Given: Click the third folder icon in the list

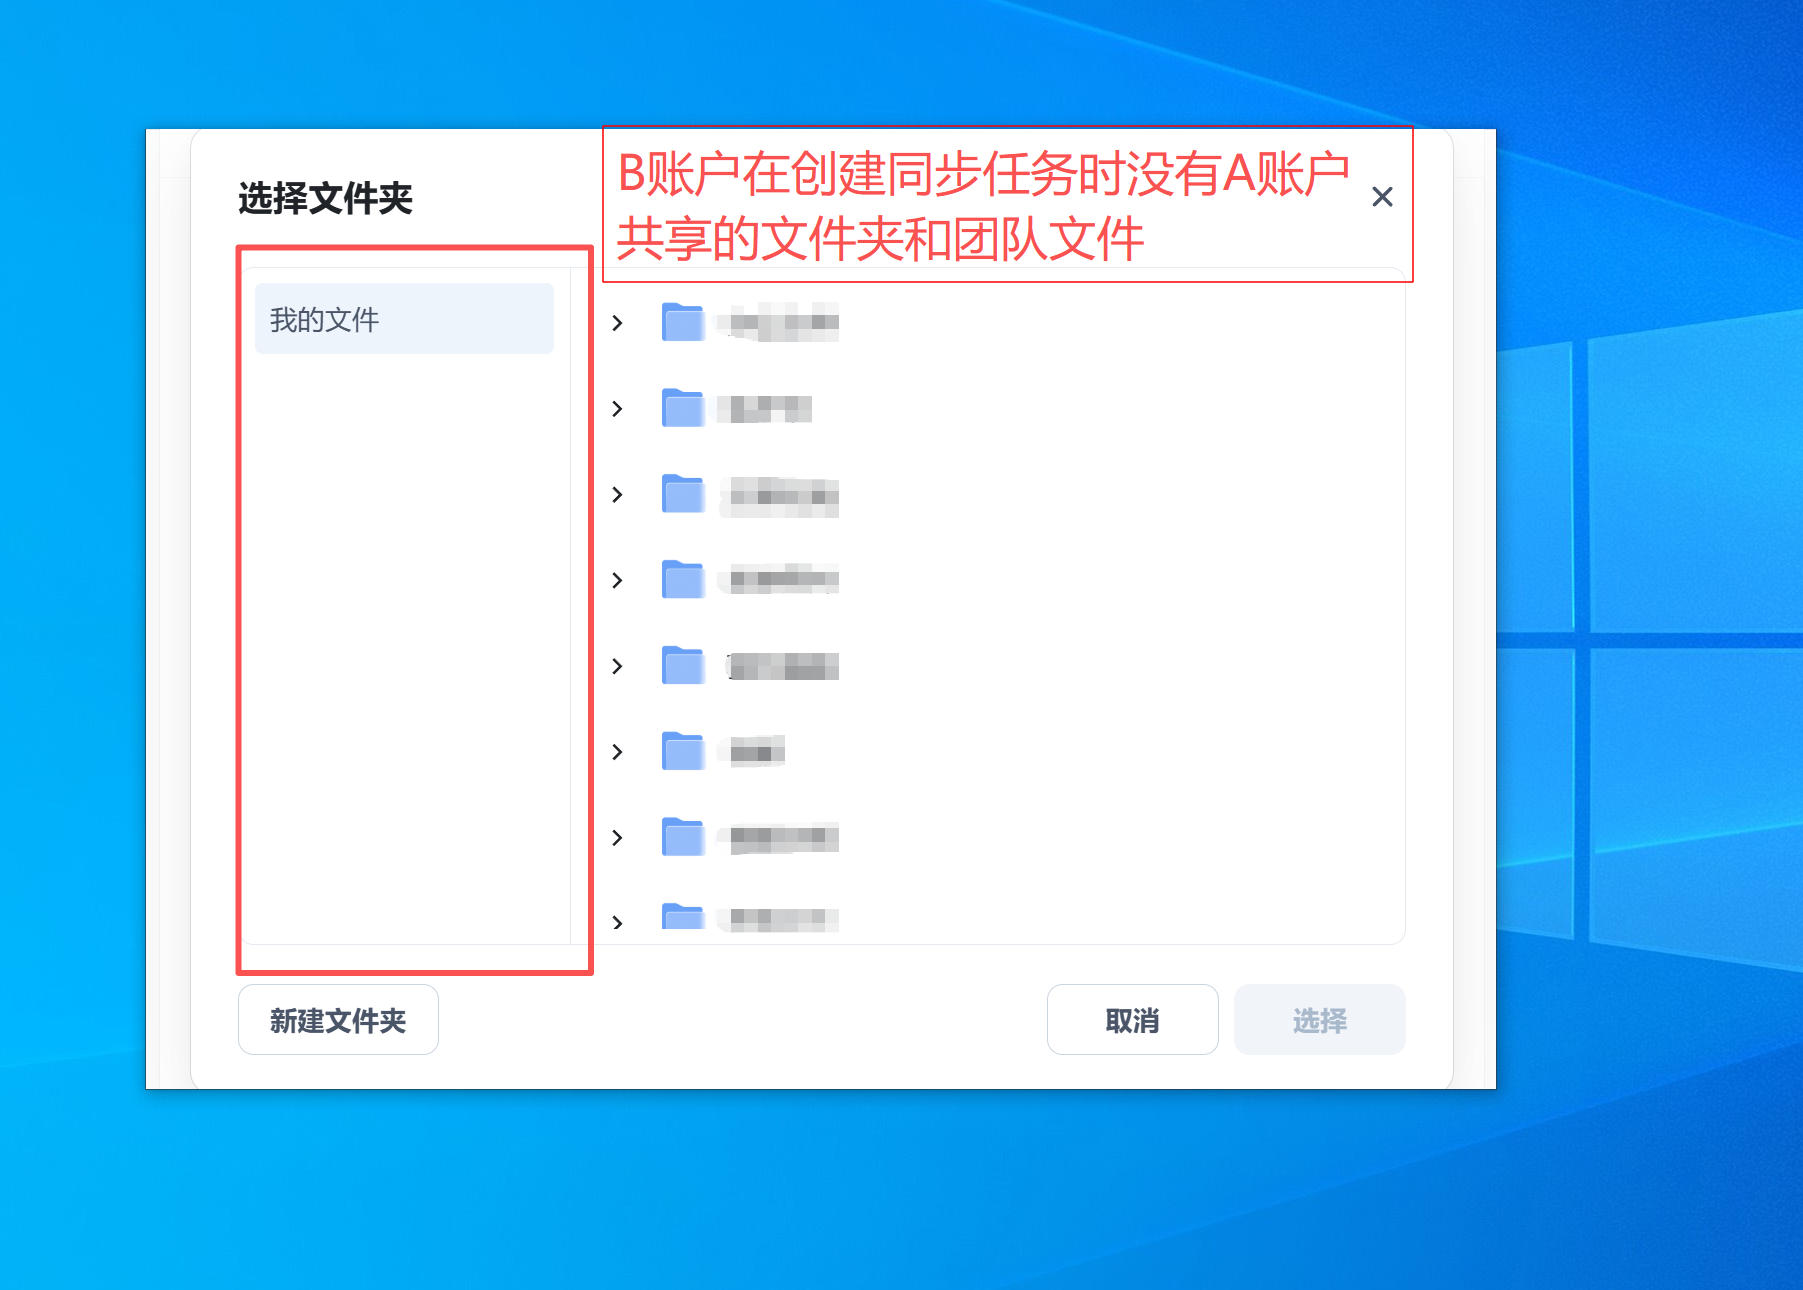Looking at the screenshot, I should tap(682, 494).
